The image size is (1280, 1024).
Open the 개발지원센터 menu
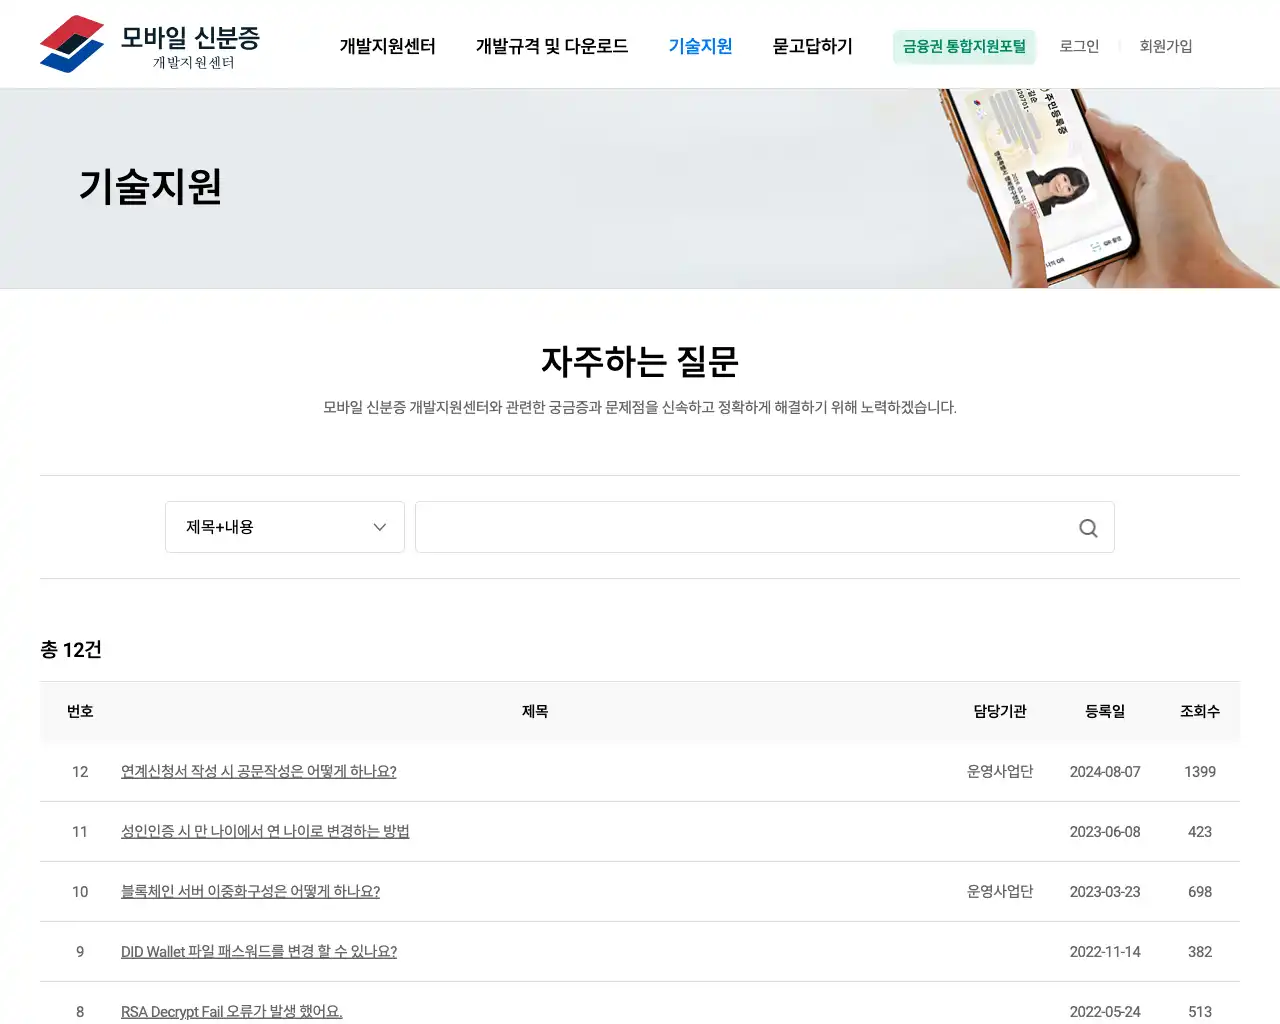pyautogui.click(x=387, y=46)
